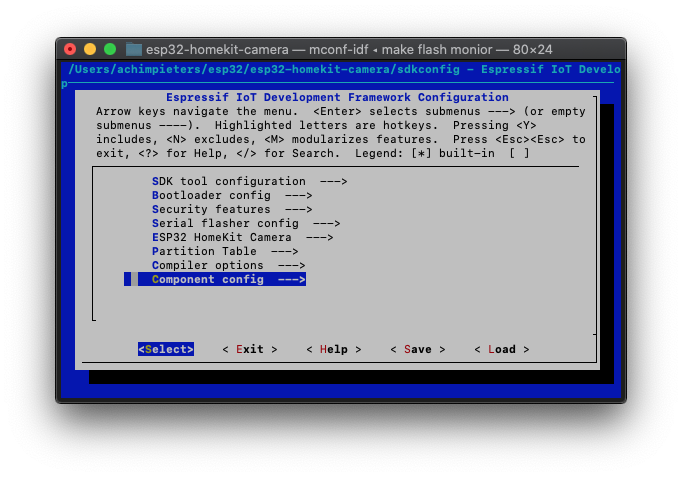Click the Load button
Viewport: 682px width, 477px height.
501,349
